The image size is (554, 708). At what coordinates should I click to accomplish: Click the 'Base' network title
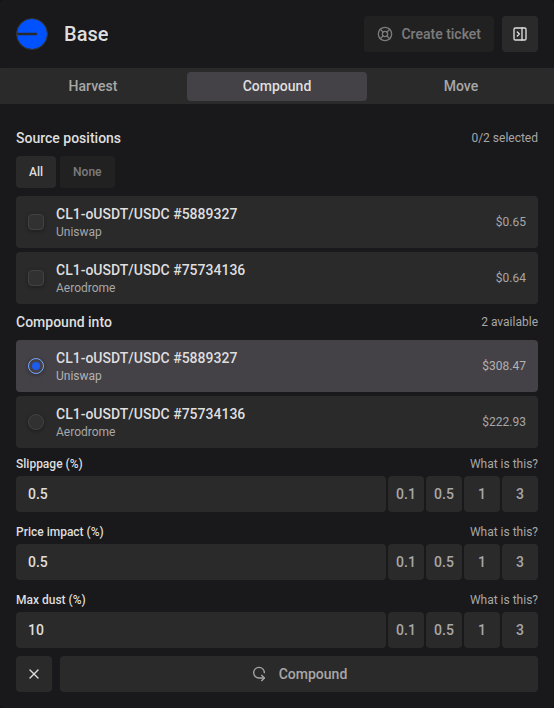point(86,34)
